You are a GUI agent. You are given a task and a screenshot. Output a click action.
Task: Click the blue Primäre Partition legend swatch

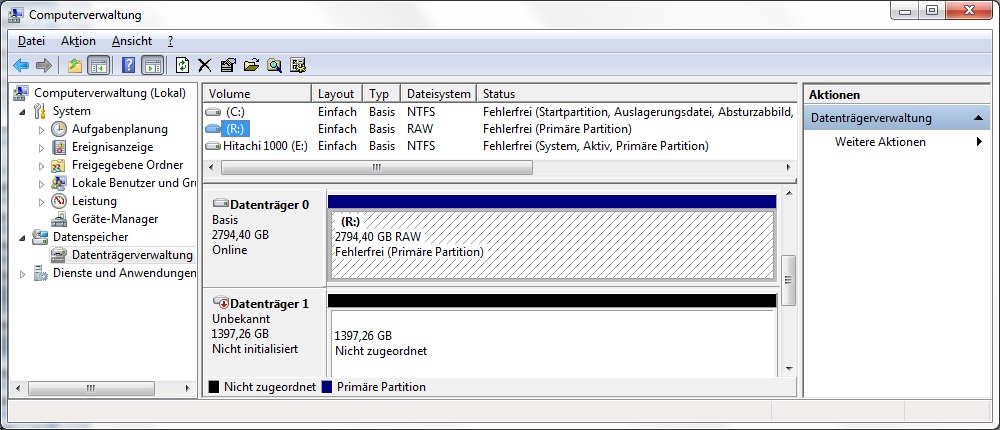327,387
